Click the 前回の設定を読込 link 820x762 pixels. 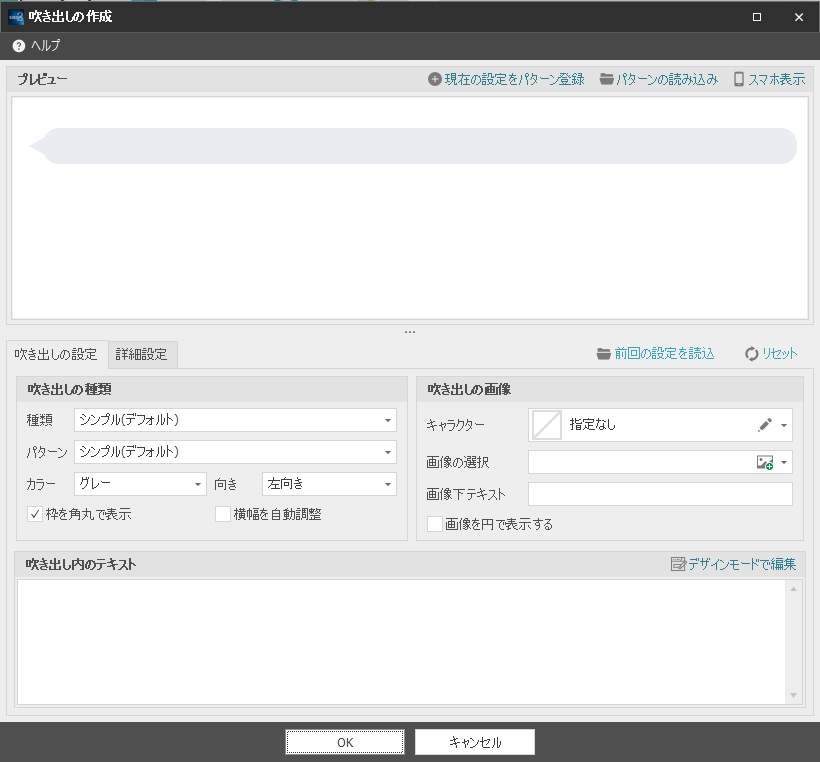(664, 354)
